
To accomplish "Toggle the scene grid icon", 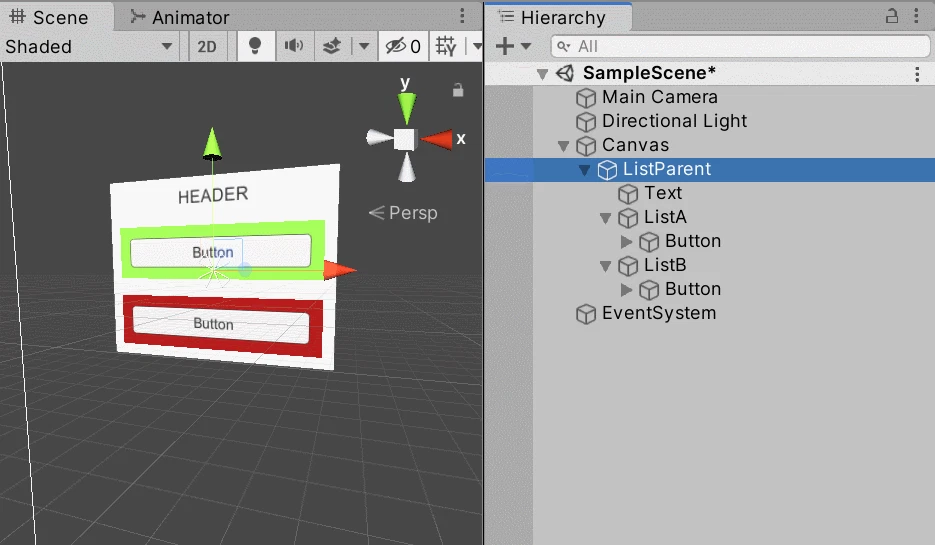I will tap(446, 47).
